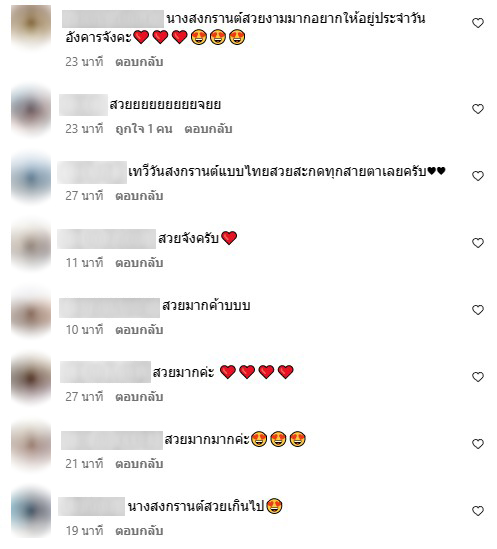Reply to the 19-minute-old นางสงกรานต์สวยเกินไป comment
Image resolution: width=497 pixels, height=549 pixels.
[139, 531]
